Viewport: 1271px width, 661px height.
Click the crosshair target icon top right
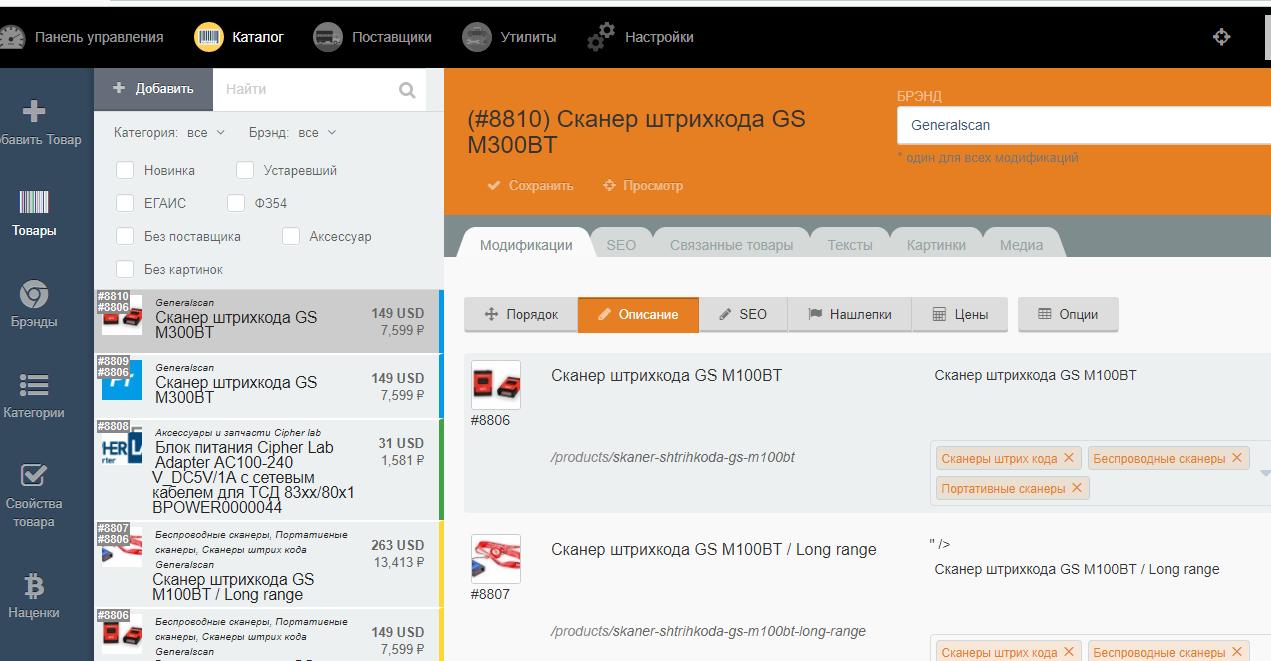coord(1221,37)
